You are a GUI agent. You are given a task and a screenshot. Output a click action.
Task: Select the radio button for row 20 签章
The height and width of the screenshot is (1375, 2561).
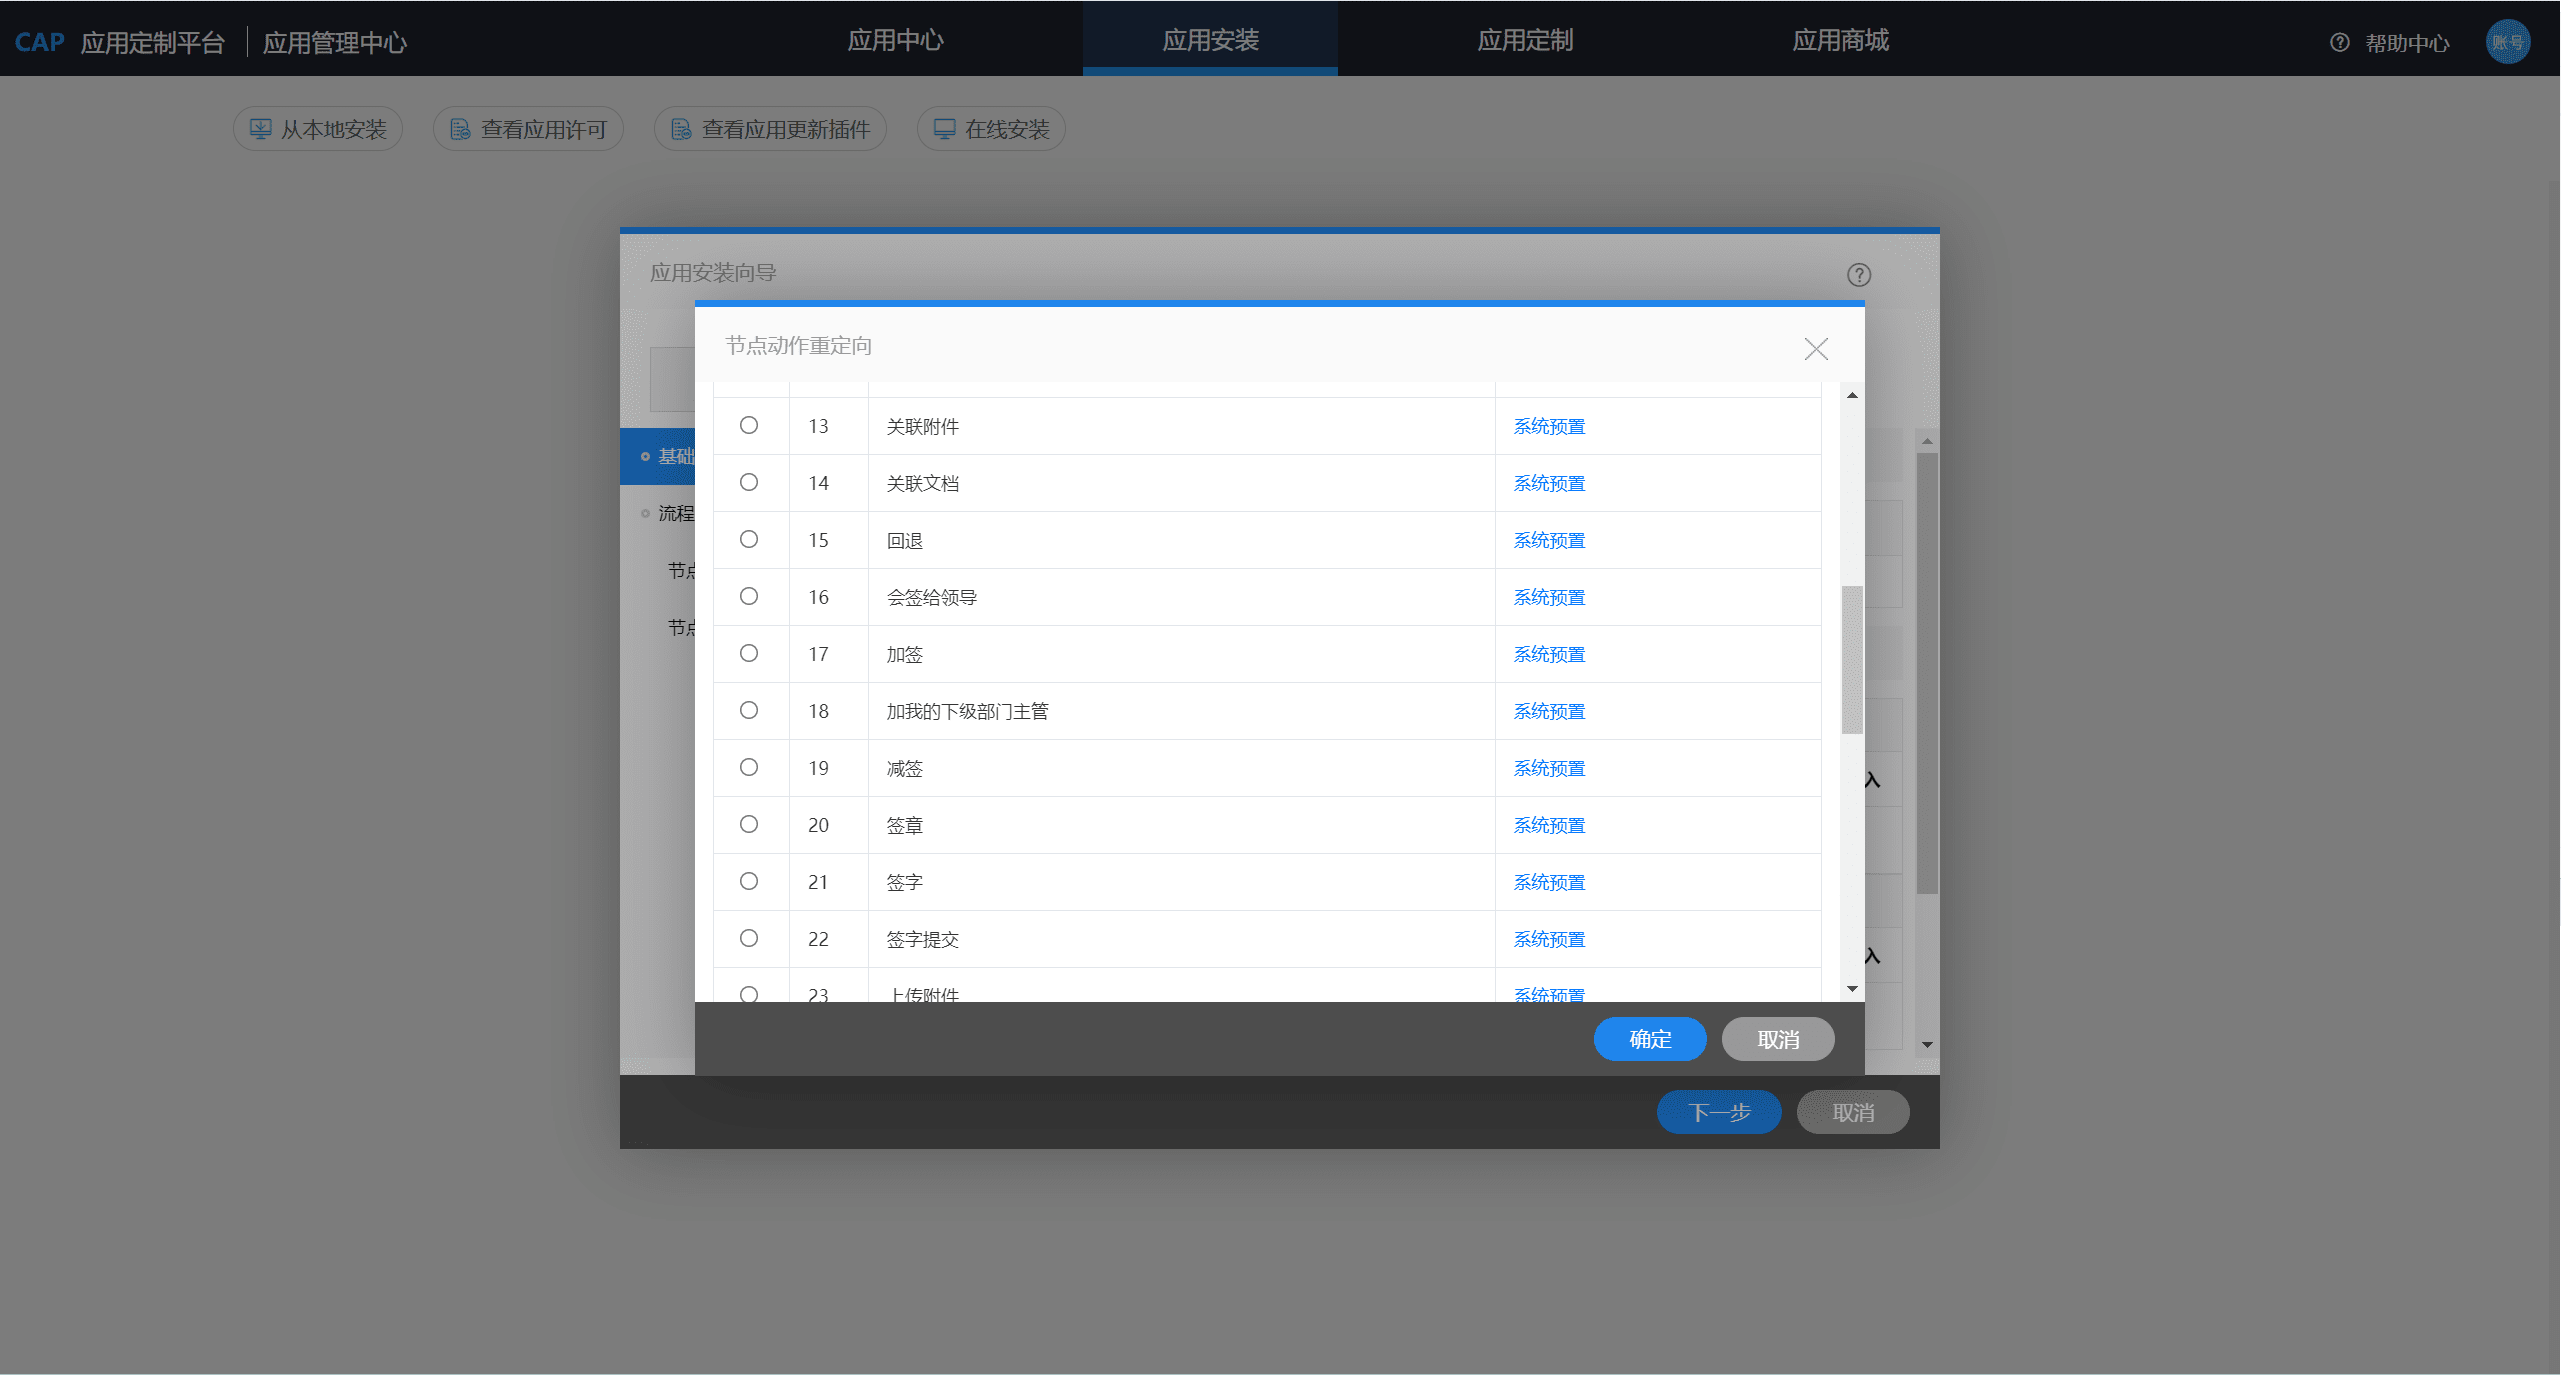click(749, 824)
